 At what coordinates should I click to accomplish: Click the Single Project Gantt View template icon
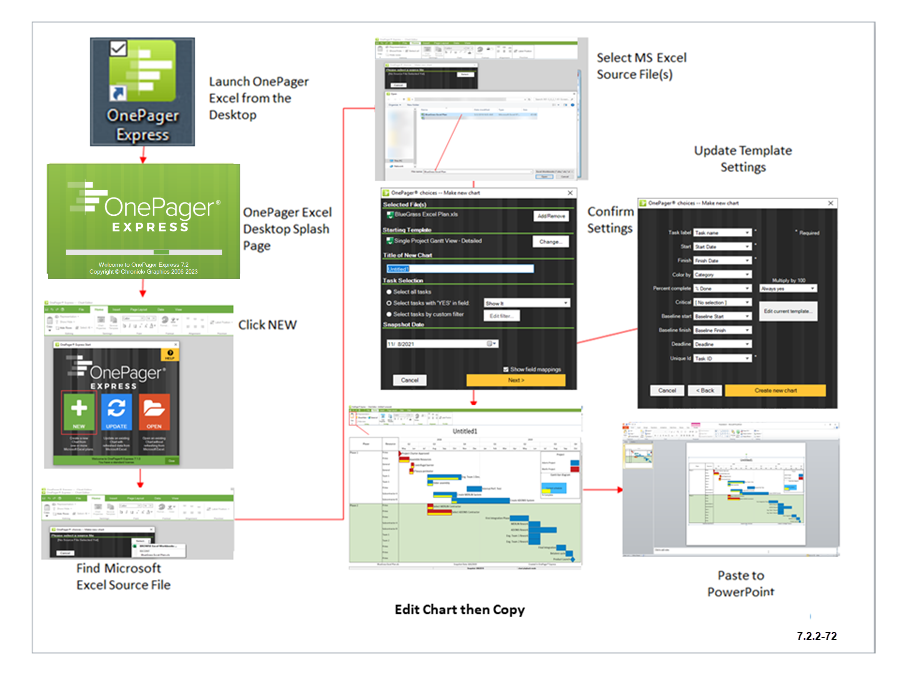point(391,241)
